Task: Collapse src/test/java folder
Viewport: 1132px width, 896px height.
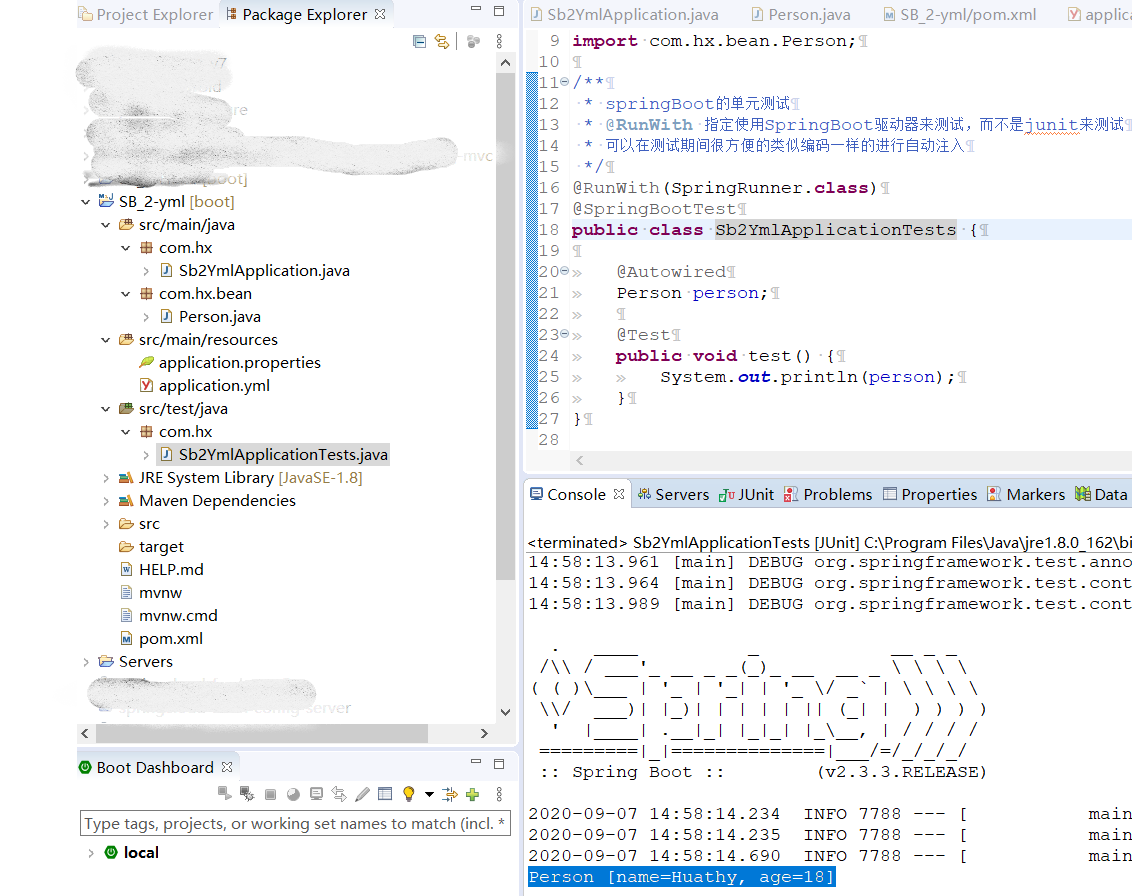Action: (105, 409)
